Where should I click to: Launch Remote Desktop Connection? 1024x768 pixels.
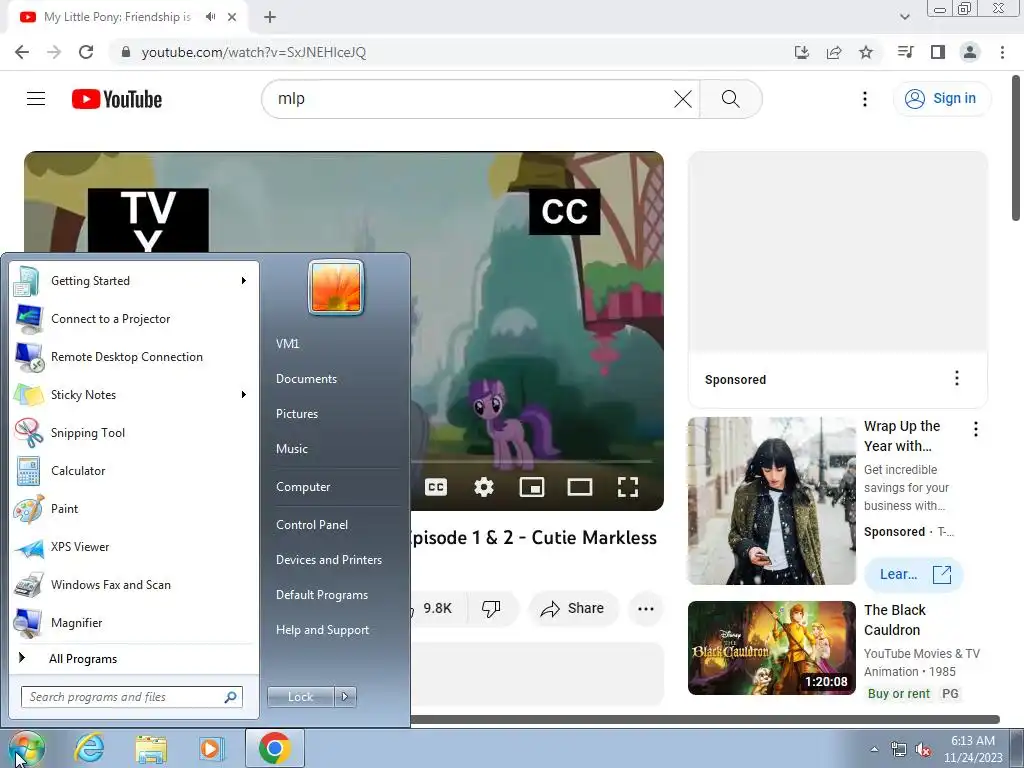[135, 357]
